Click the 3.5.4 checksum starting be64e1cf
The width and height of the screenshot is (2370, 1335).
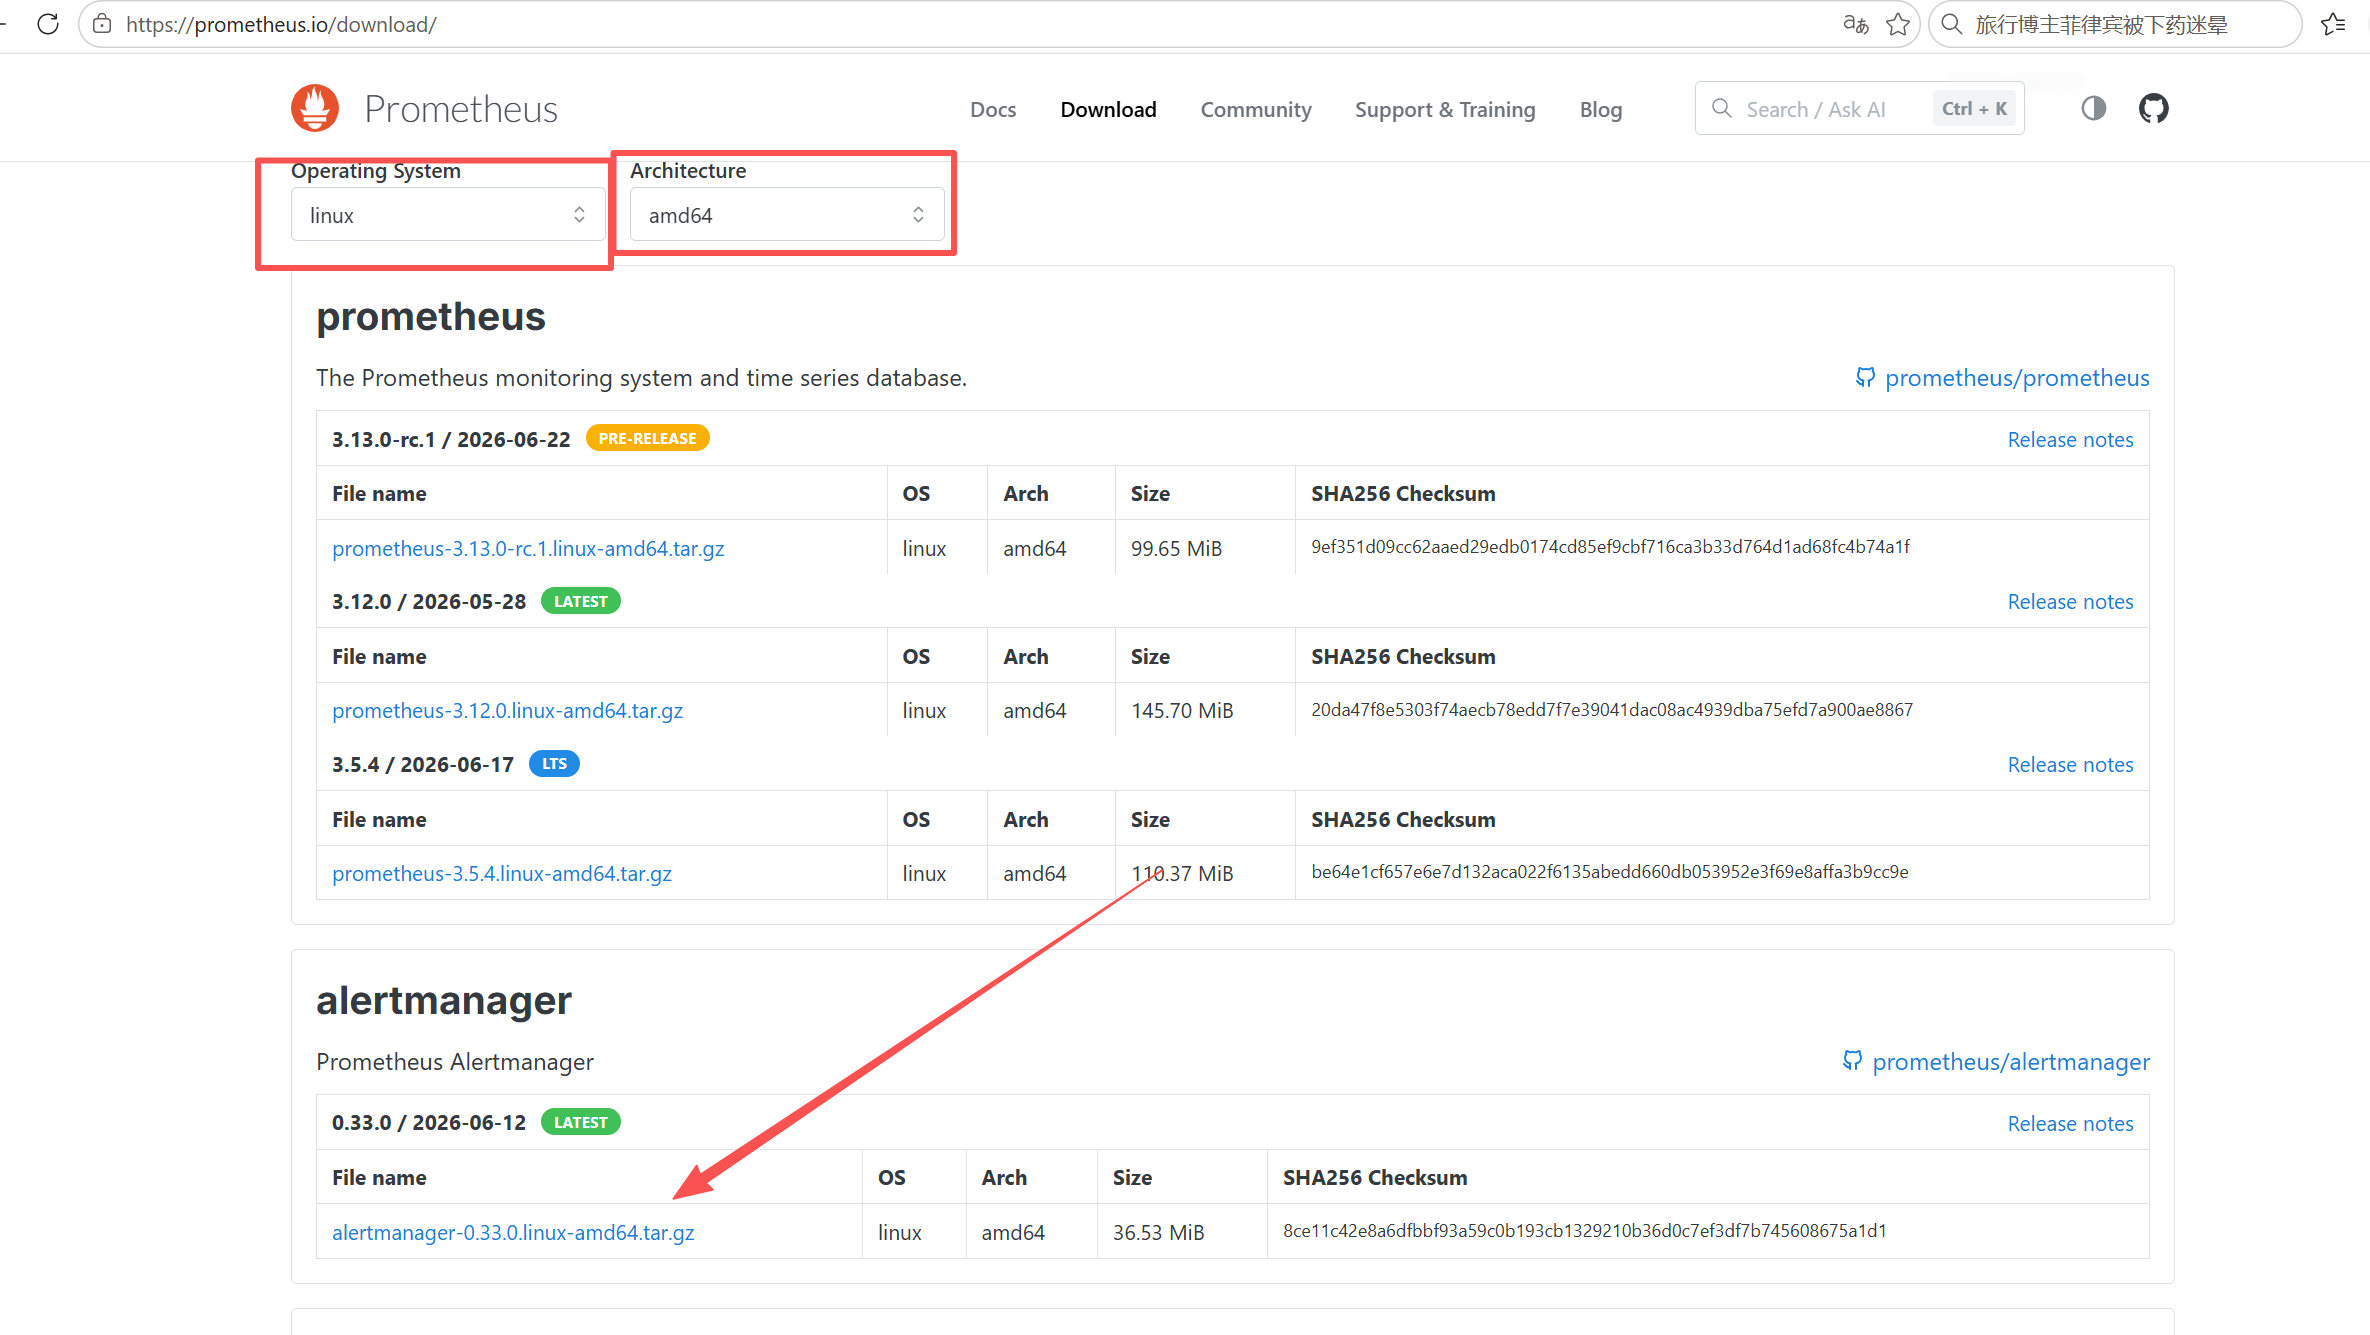(x=1610, y=872)
